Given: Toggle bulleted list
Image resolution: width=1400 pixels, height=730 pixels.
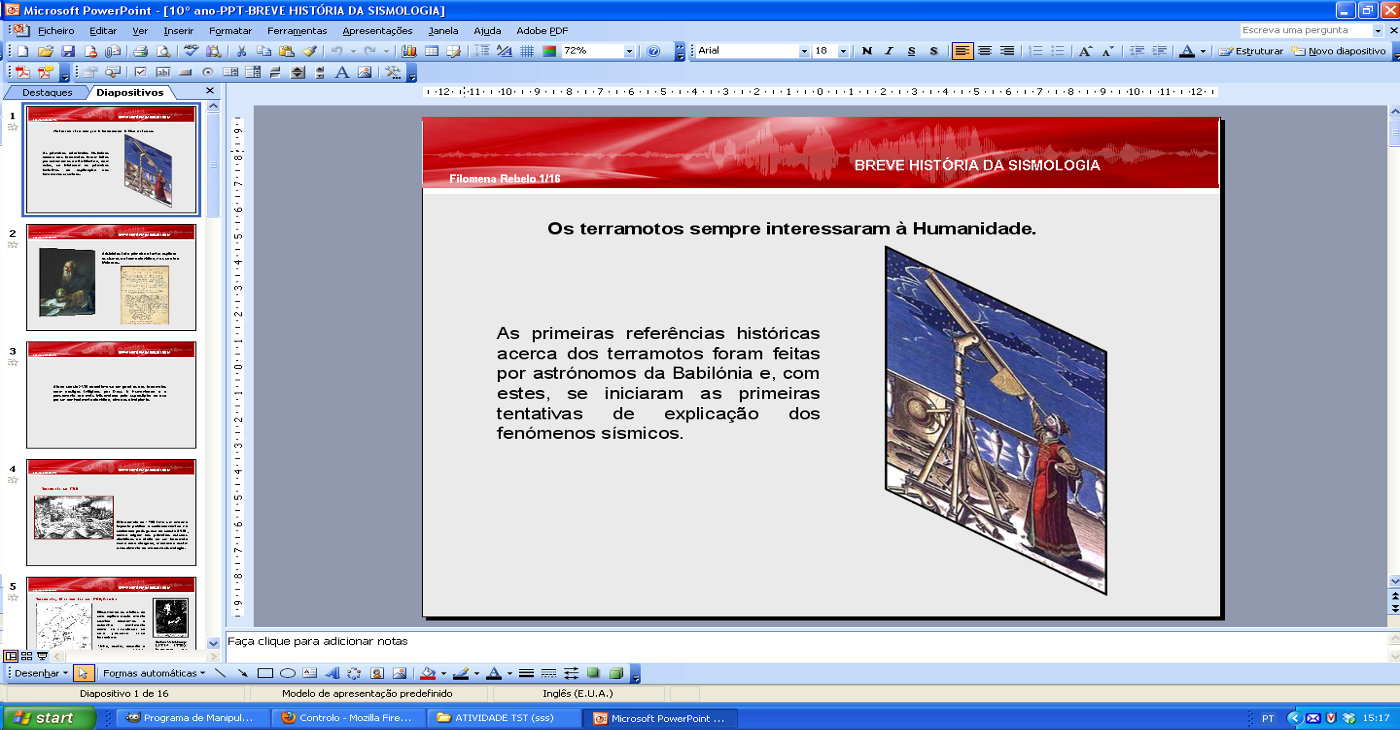Looking at the screenshot, I should 1058,51.
